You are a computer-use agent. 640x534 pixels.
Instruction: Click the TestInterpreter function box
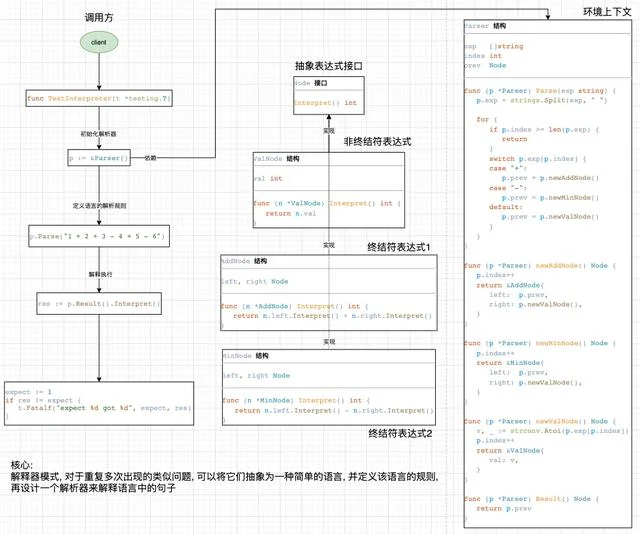click(x=99, y=98)
